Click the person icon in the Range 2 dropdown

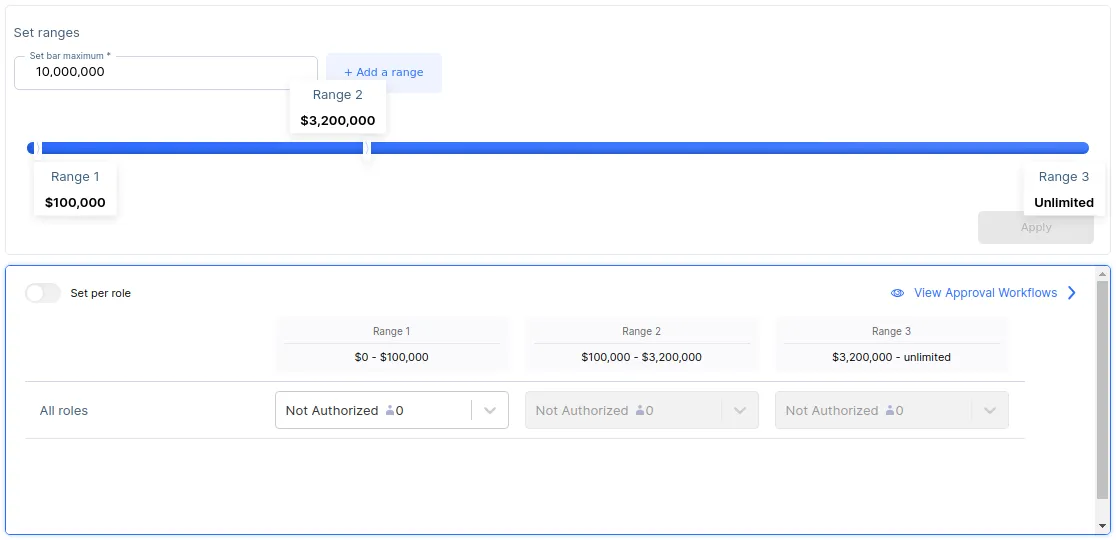point(639,411)
